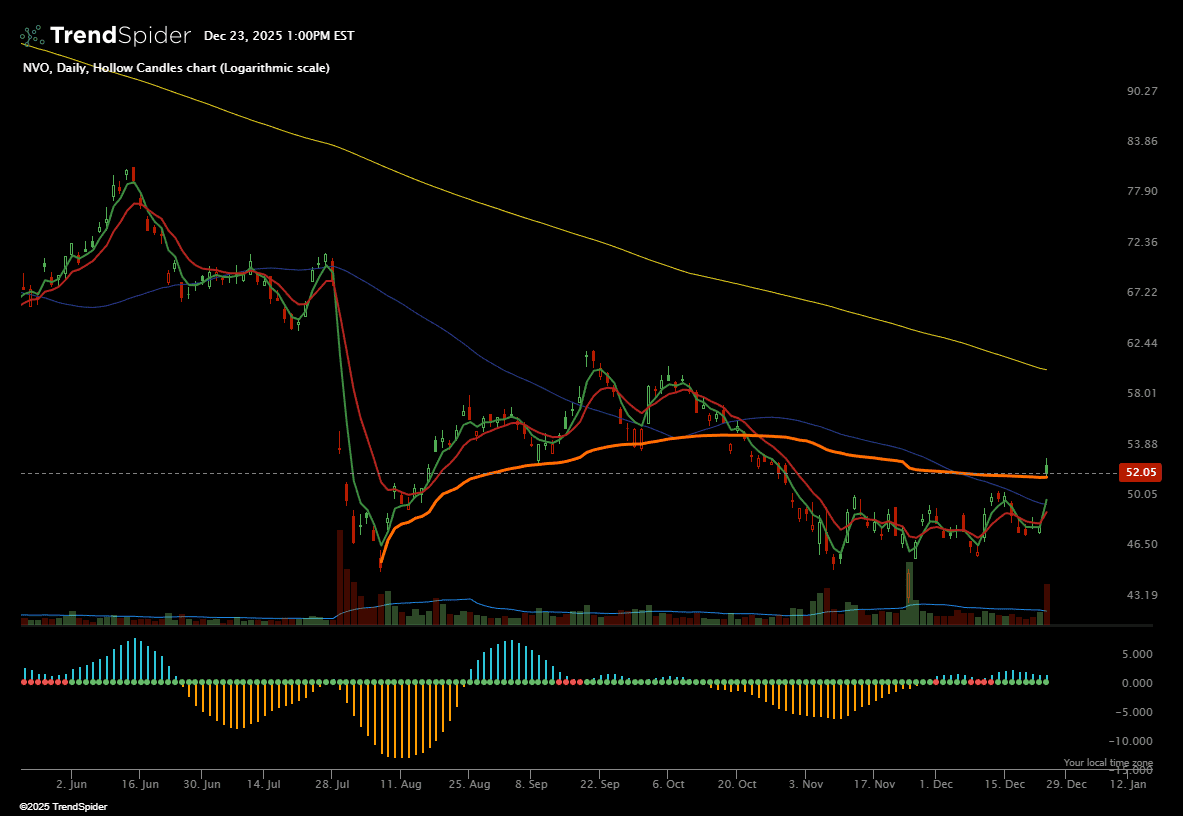The image size is (1183, 816).
Task: Click the ©2025 TrendSpider copyright notice
Action: click(63, 806)
